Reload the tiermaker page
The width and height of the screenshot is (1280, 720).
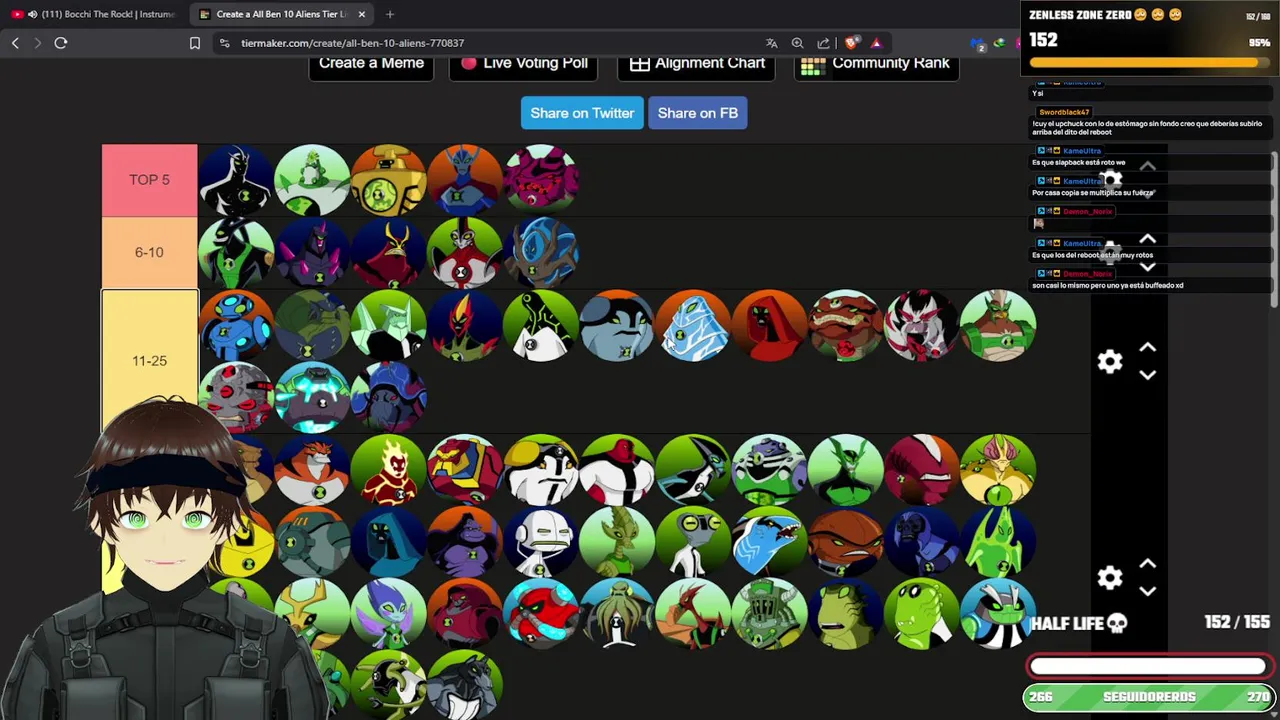pyautogui.click(x=61, y=43)
